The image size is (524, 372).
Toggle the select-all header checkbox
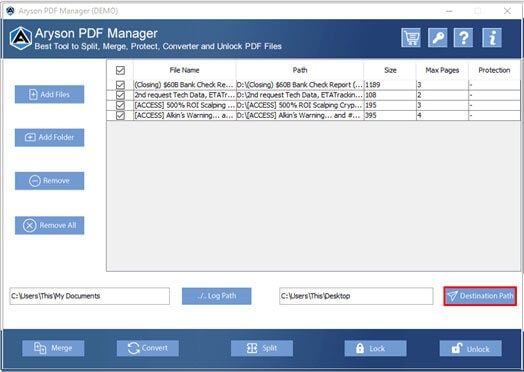click(x=120, y=70)
